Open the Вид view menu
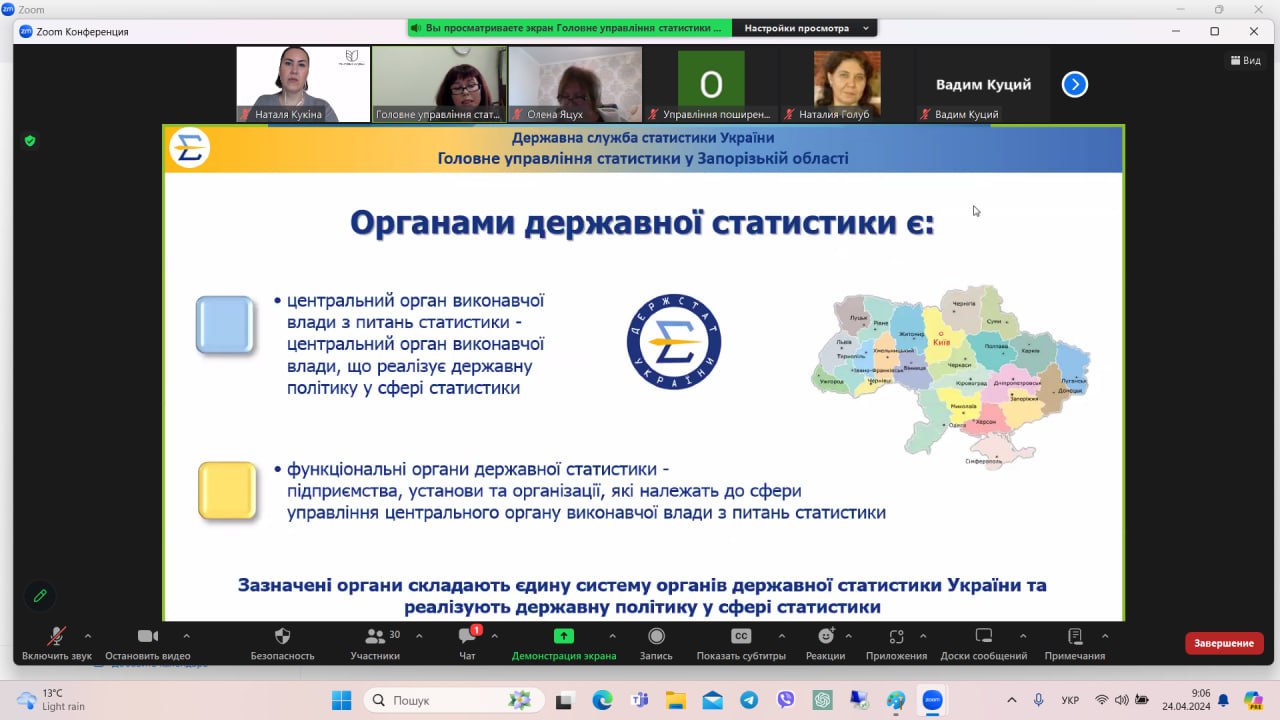The image size is (1280, 720). (x=1245, y=61)
